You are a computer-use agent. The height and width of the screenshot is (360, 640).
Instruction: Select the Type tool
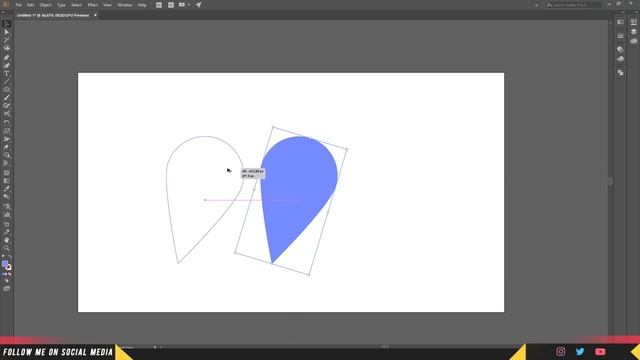[x=7, y=74]
